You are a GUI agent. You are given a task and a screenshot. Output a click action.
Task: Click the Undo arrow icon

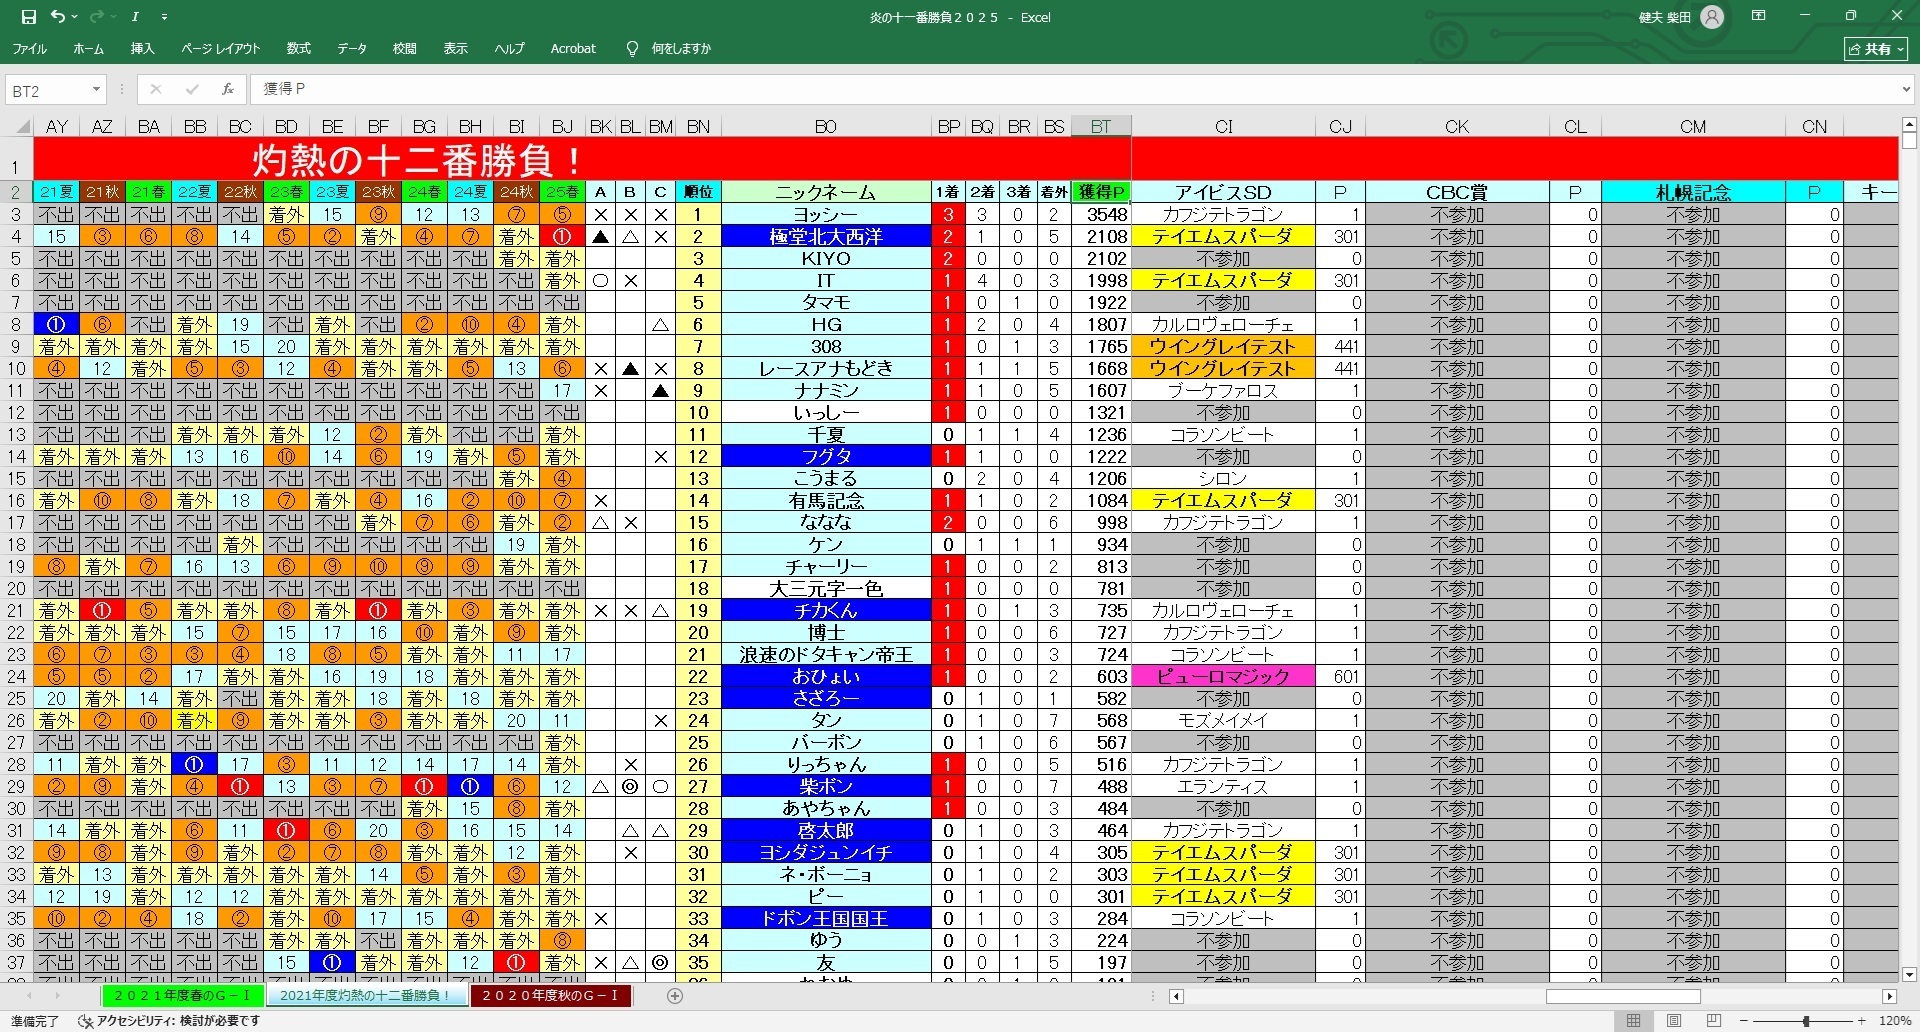(x=58, y=17)
